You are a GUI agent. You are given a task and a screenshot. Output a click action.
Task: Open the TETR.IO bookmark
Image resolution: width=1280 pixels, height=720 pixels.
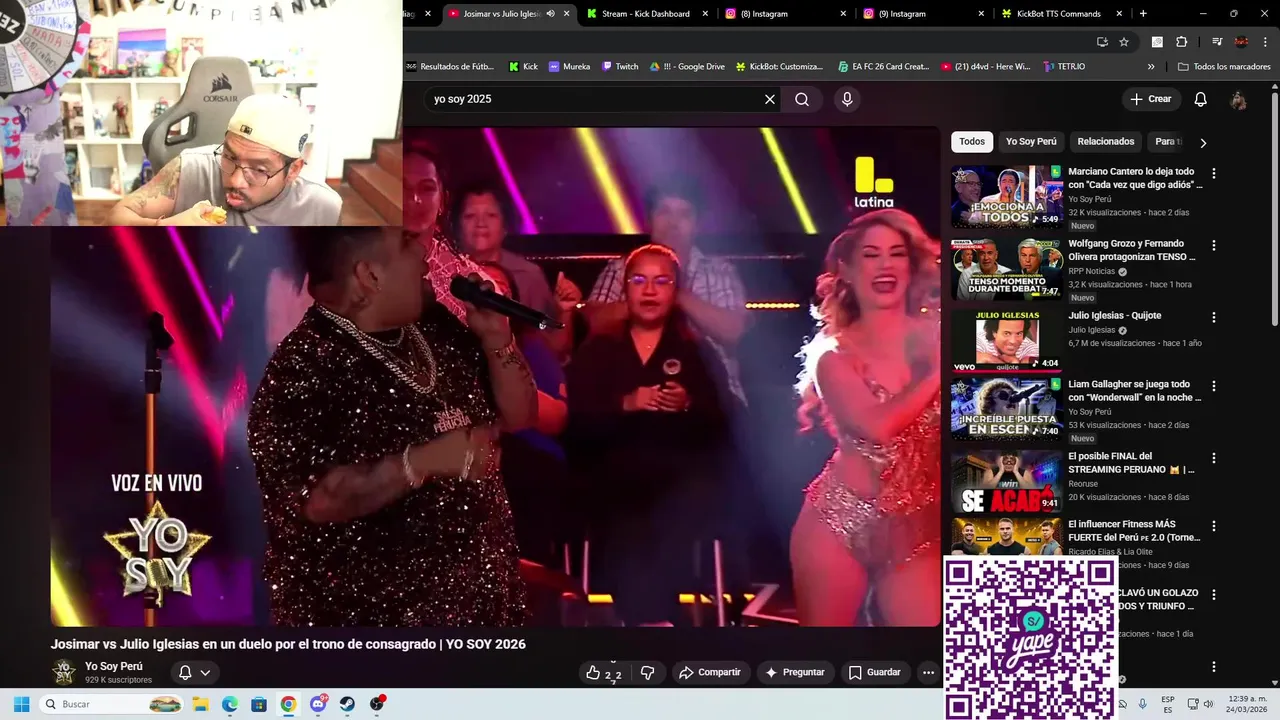point(1064,67)
